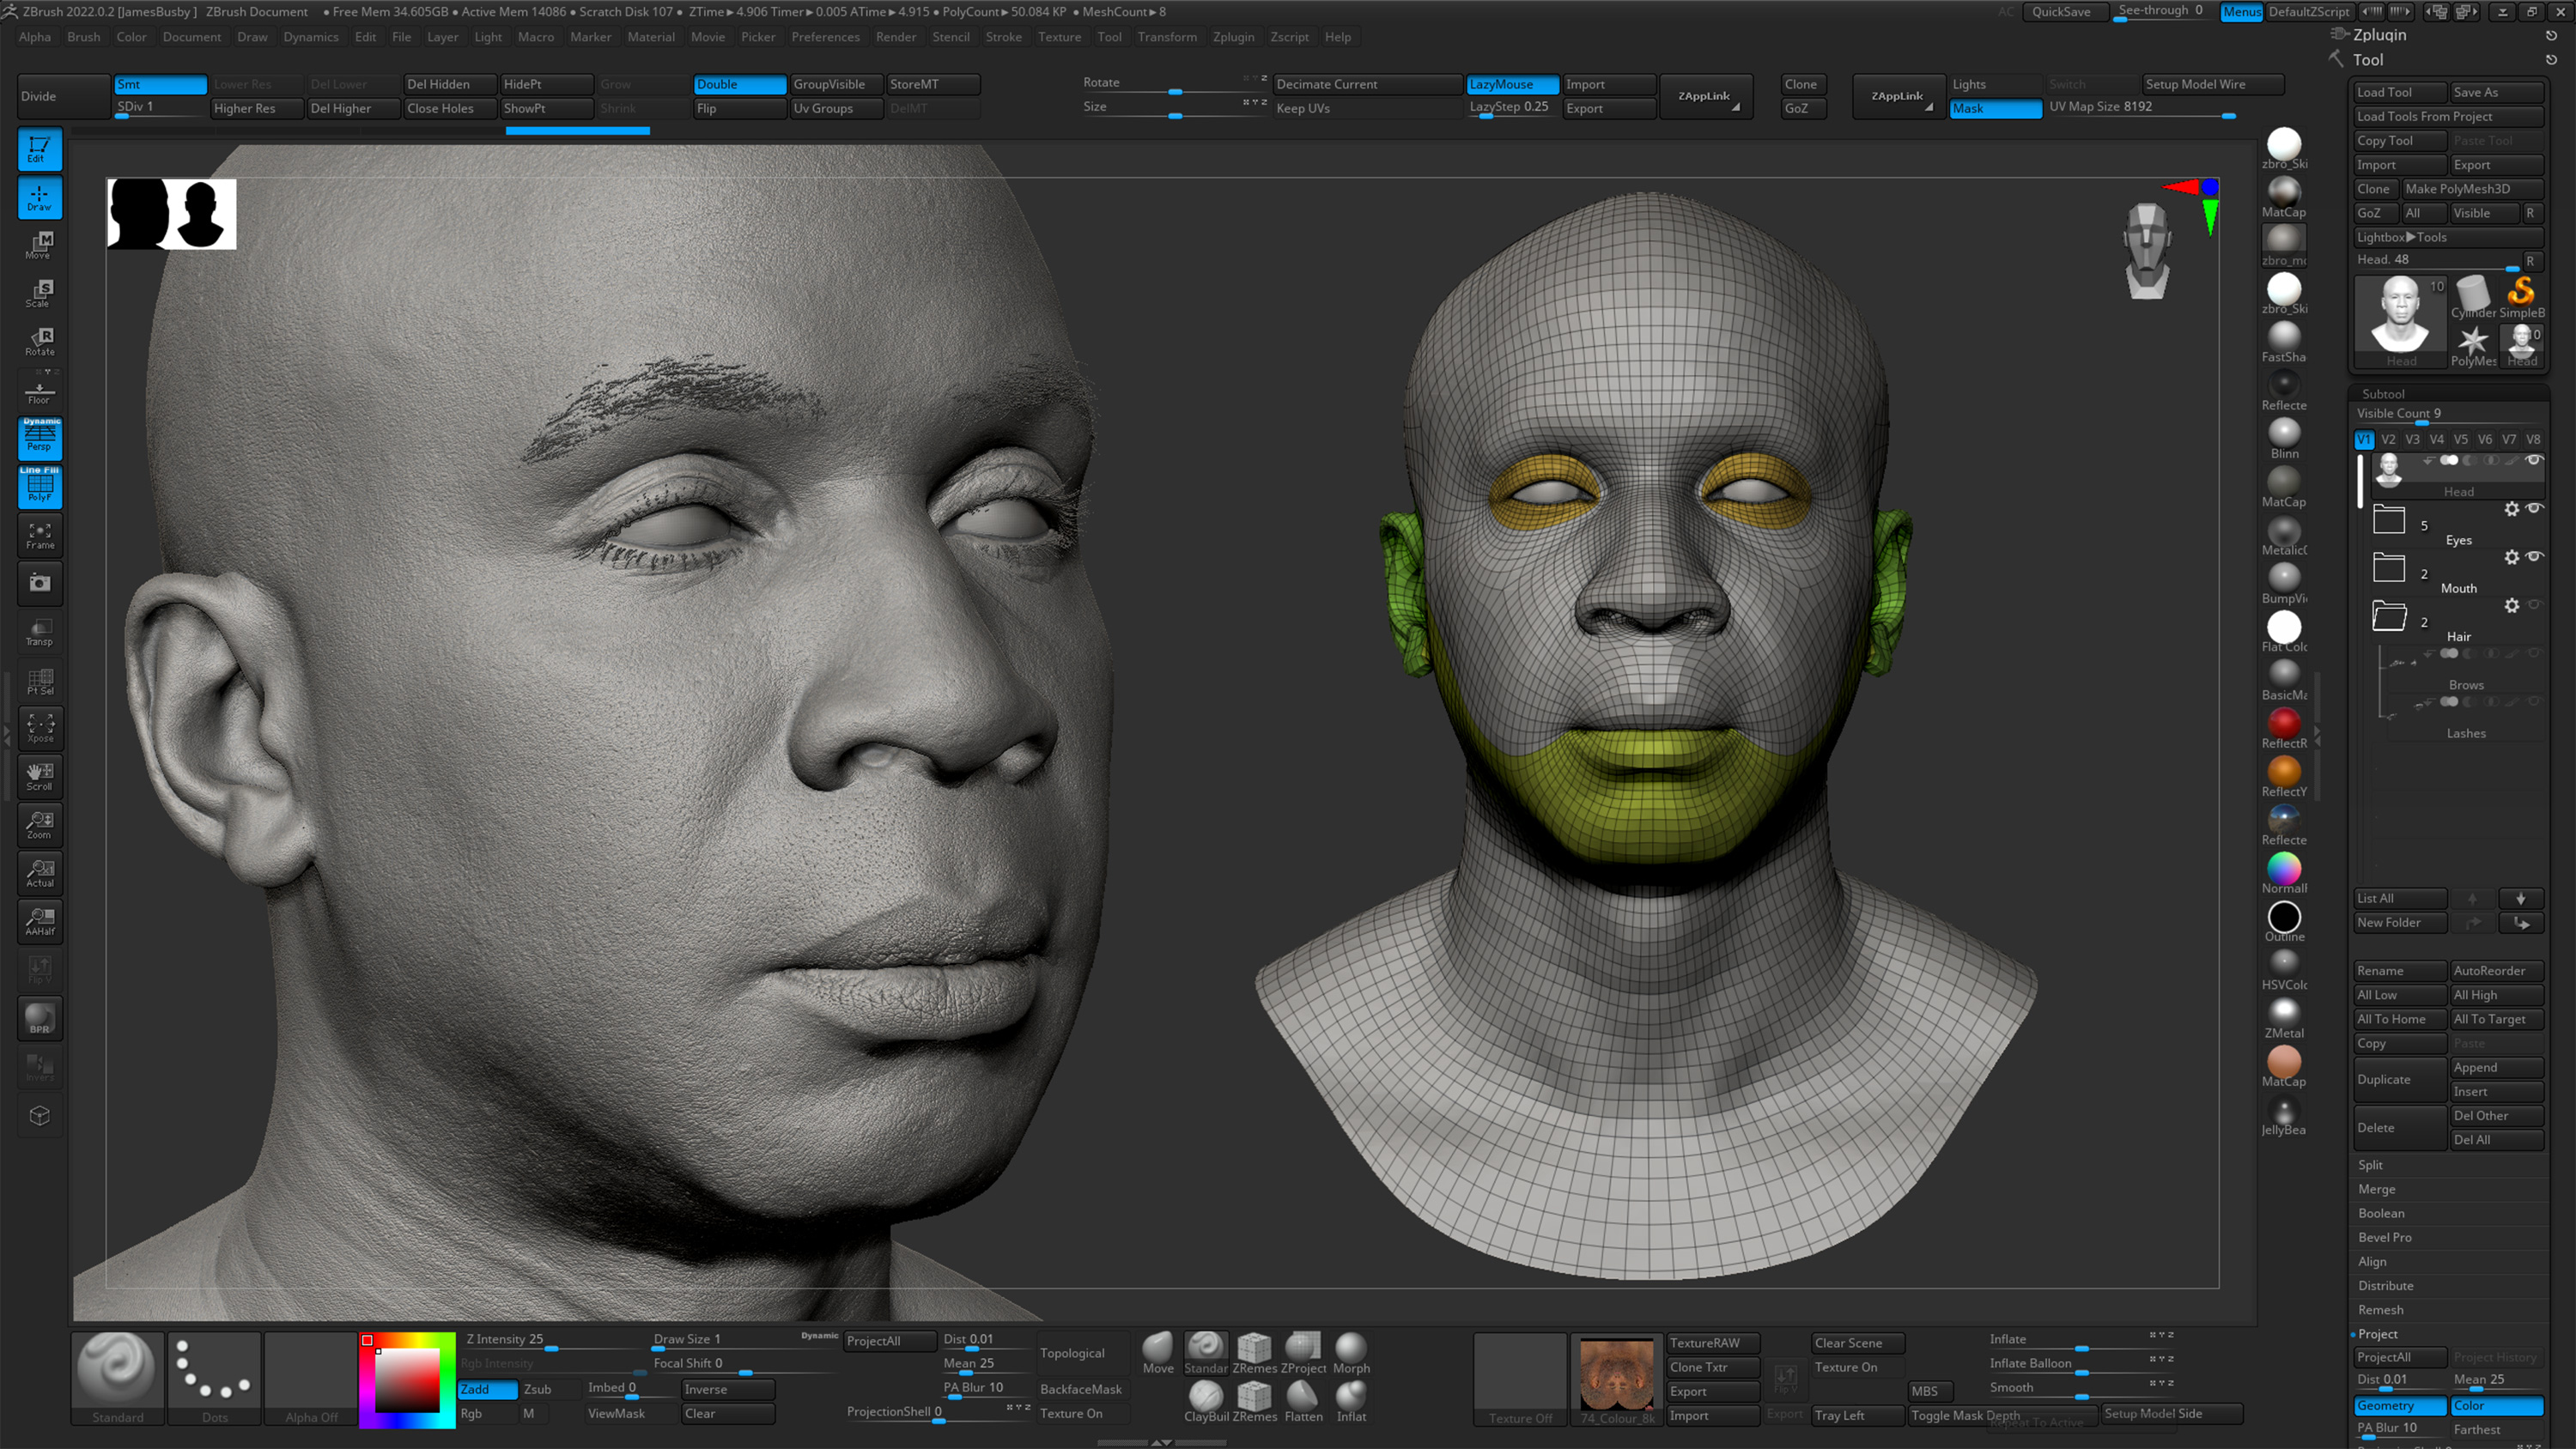Toggle Persp perspective mode

[x=40, y=438]
